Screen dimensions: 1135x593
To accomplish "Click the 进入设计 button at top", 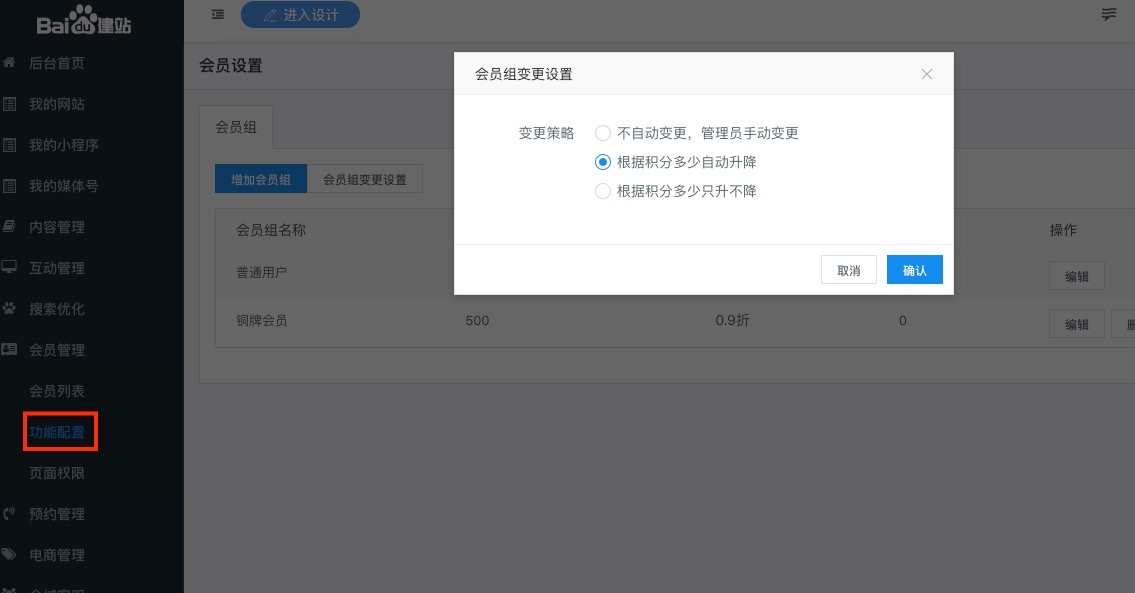I will (x=300, y=15).
